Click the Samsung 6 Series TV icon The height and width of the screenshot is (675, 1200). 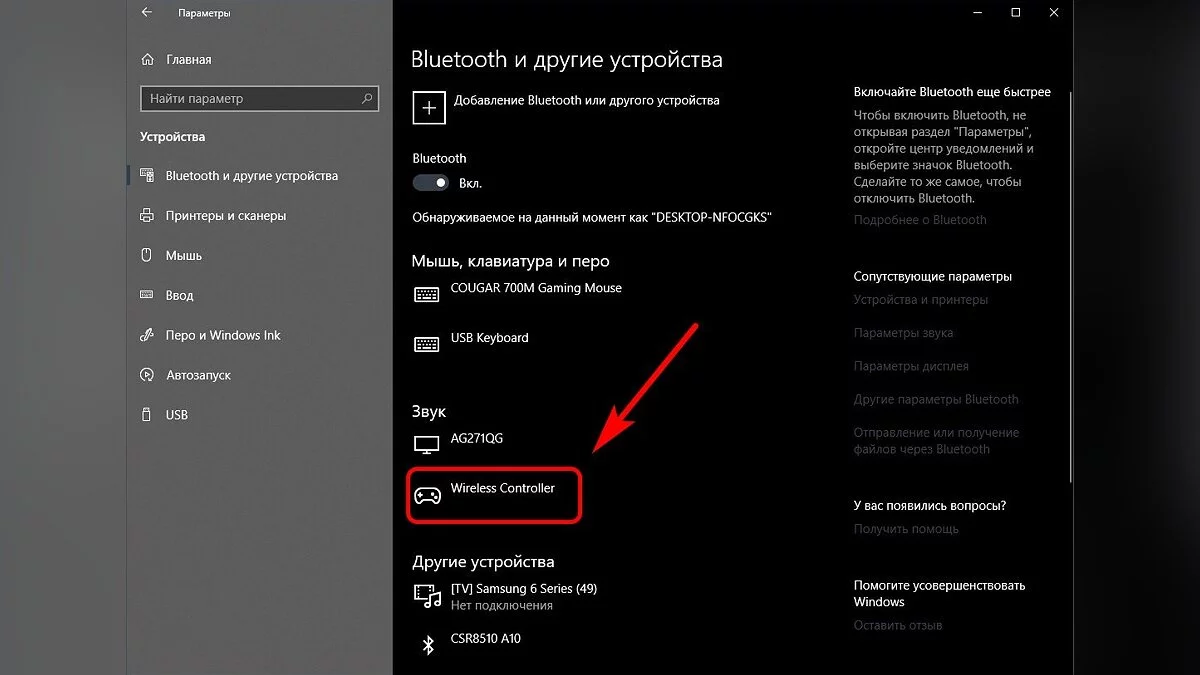pos(428,596)
